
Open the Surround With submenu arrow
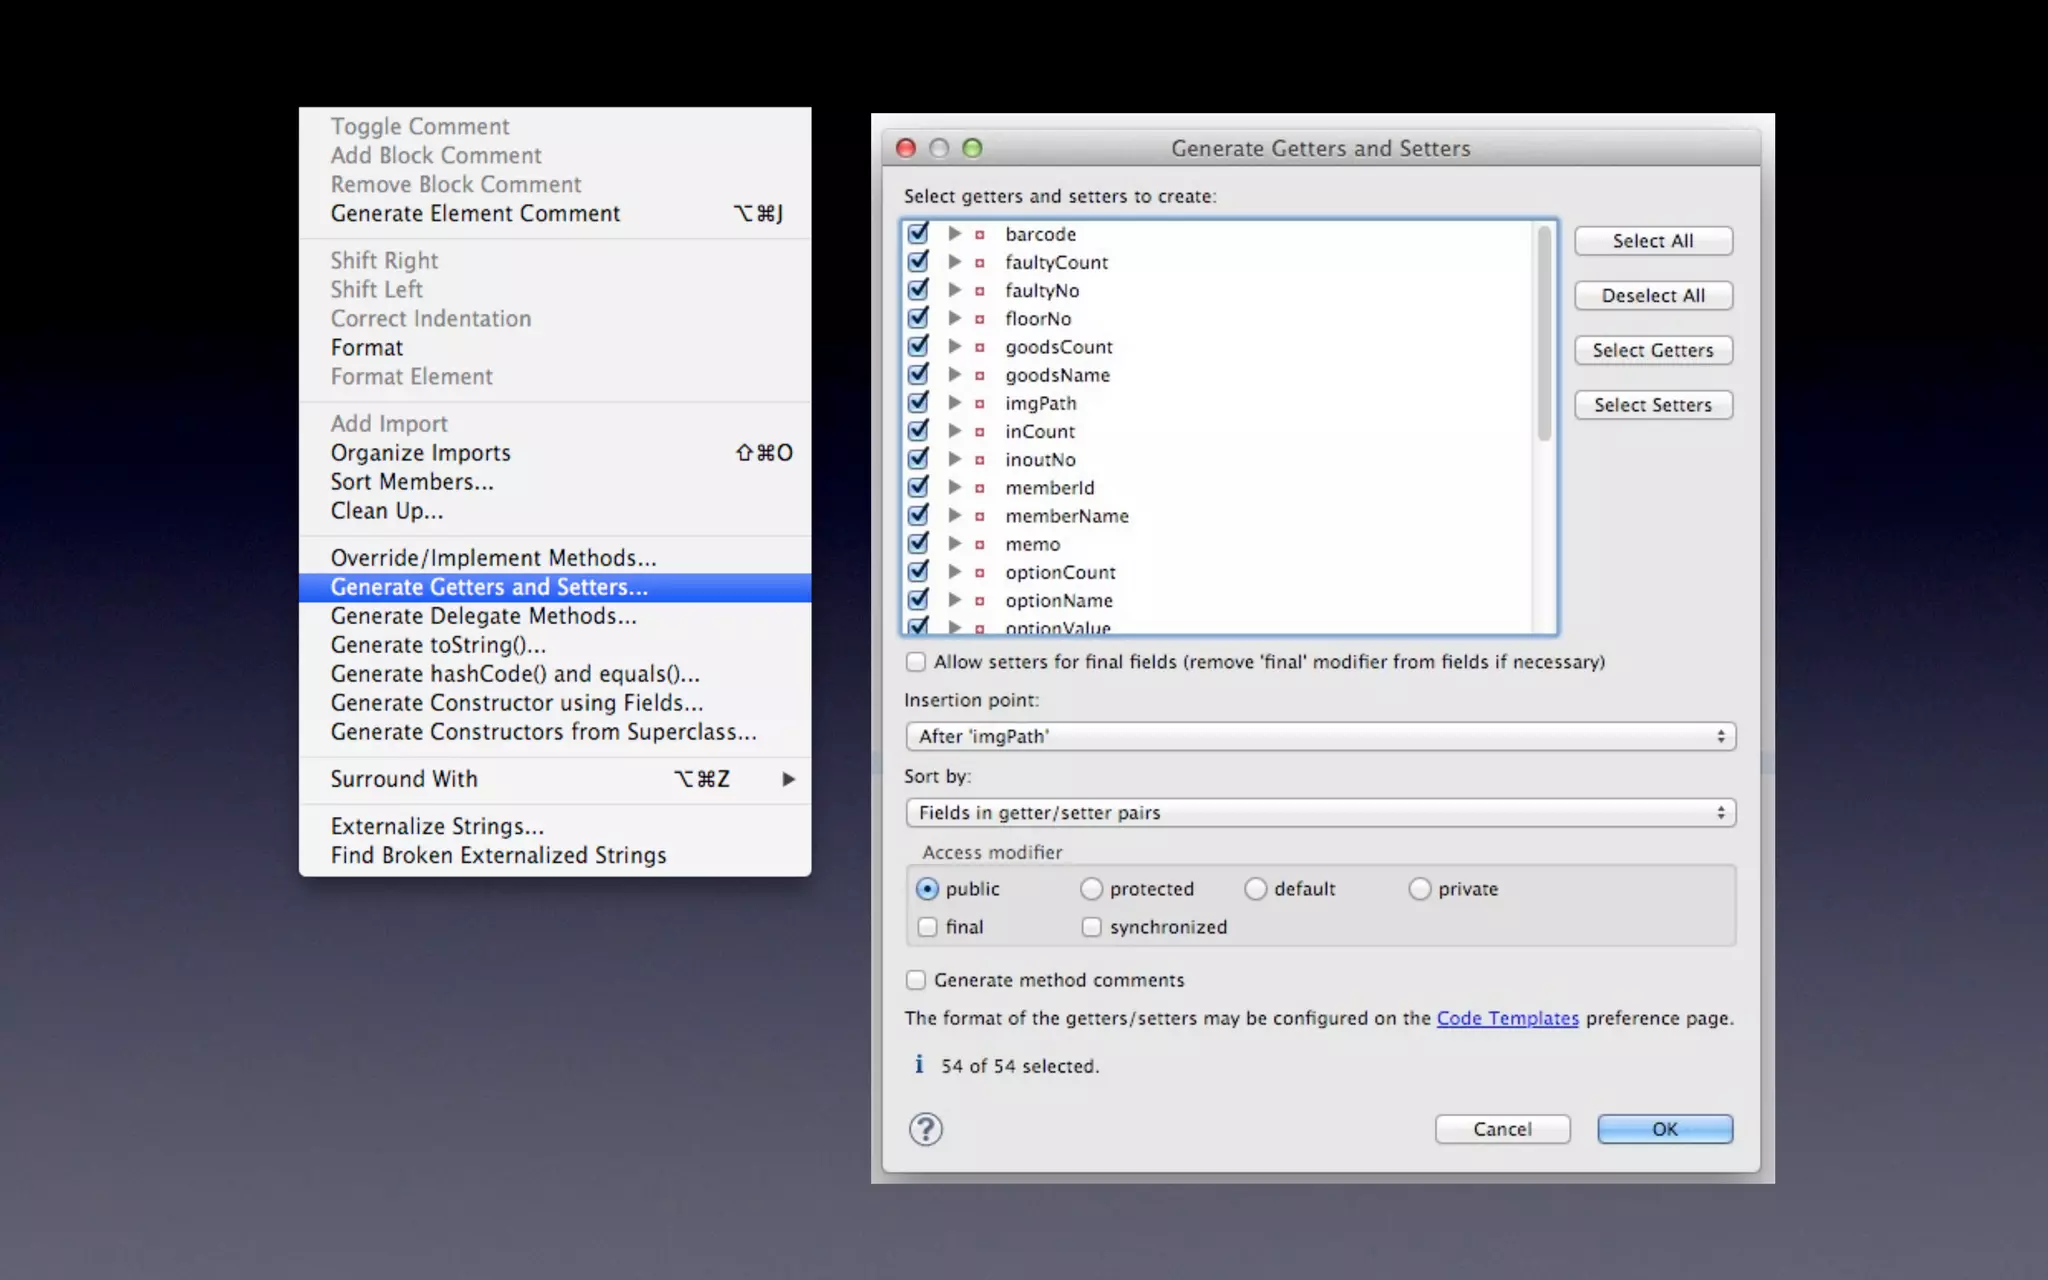(788, 779)
